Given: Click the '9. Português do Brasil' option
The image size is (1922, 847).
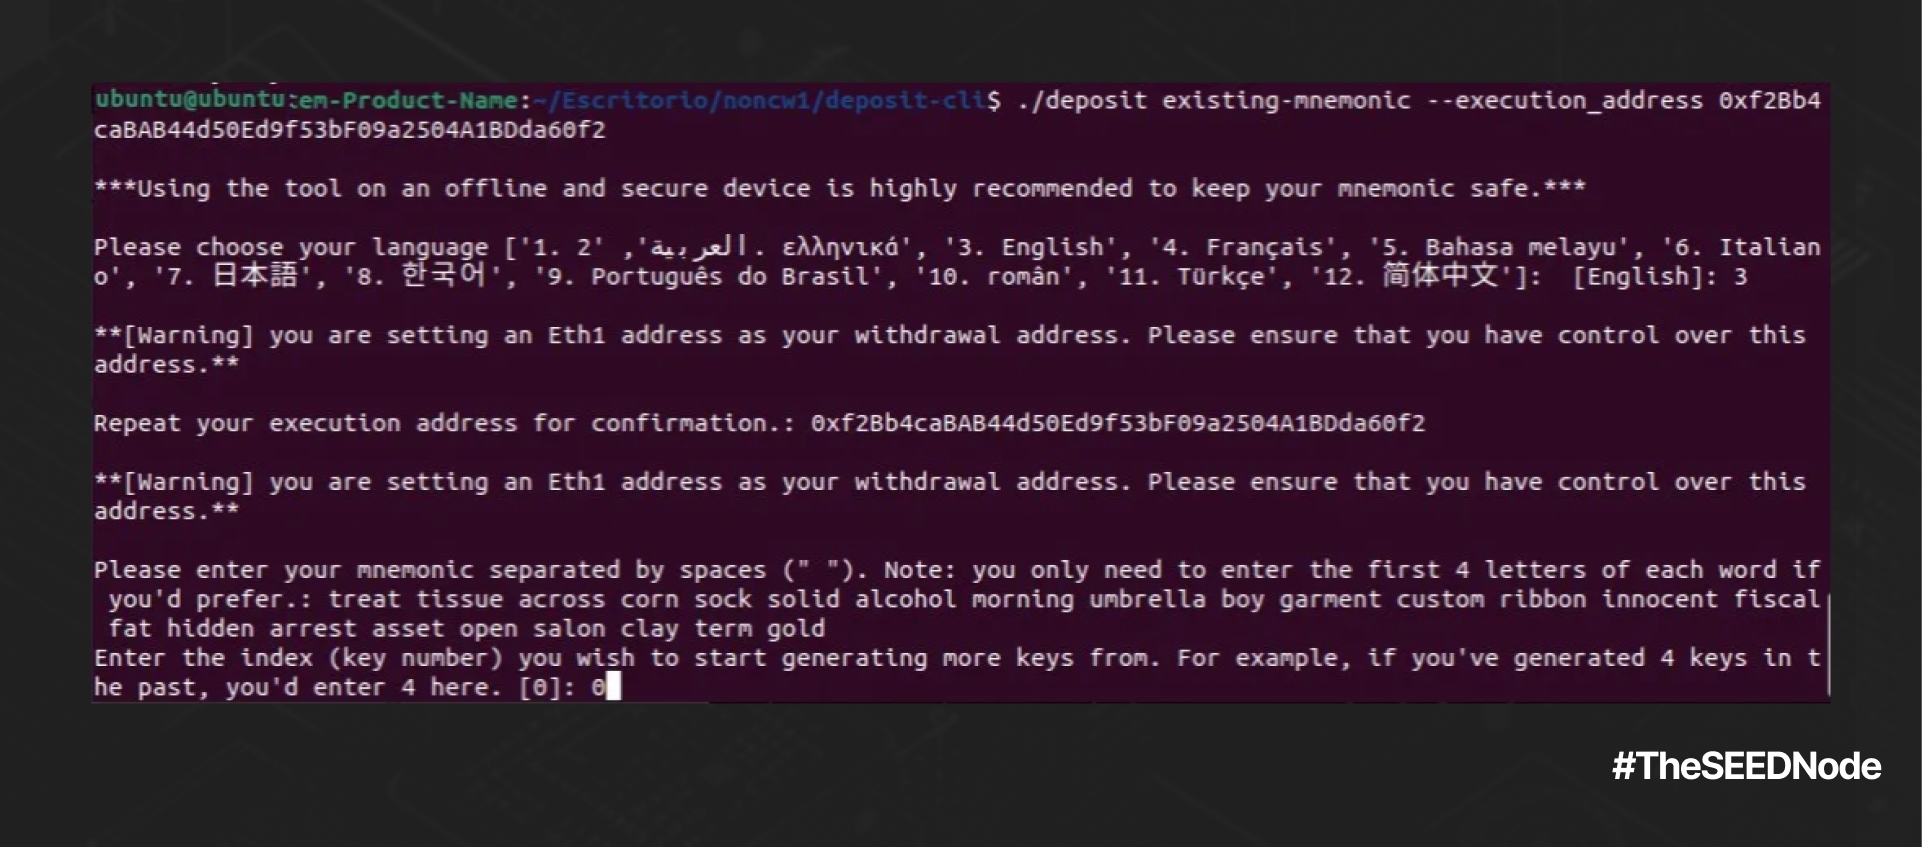Looking at the screenshot, I should coord(716,276).
